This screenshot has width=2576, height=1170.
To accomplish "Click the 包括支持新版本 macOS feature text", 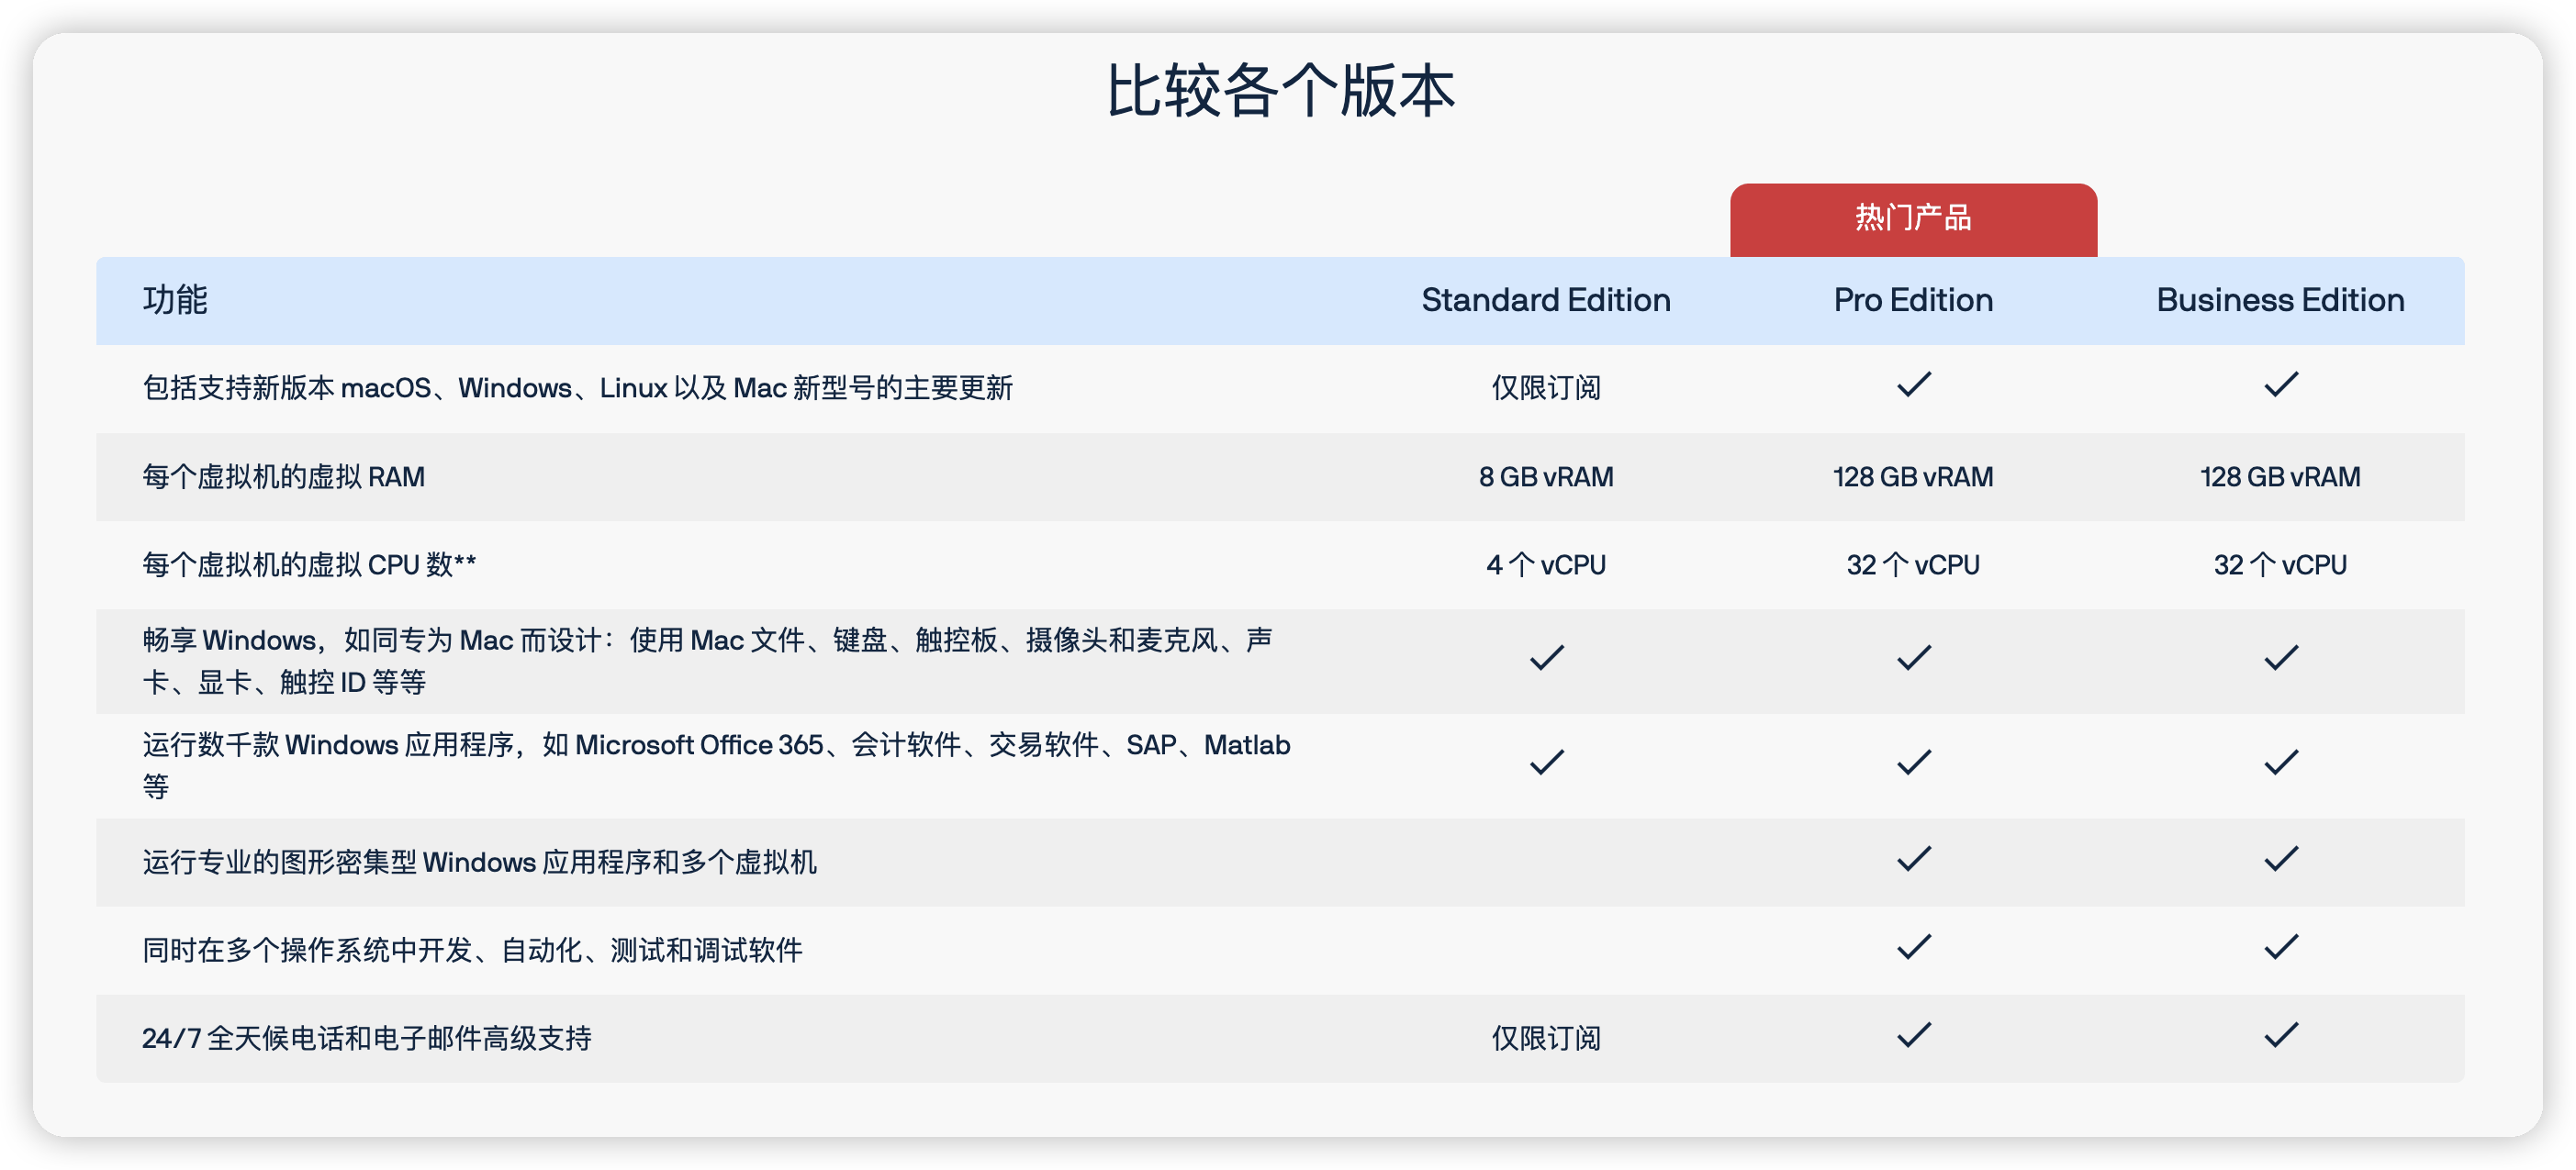I will pos(577,388).
